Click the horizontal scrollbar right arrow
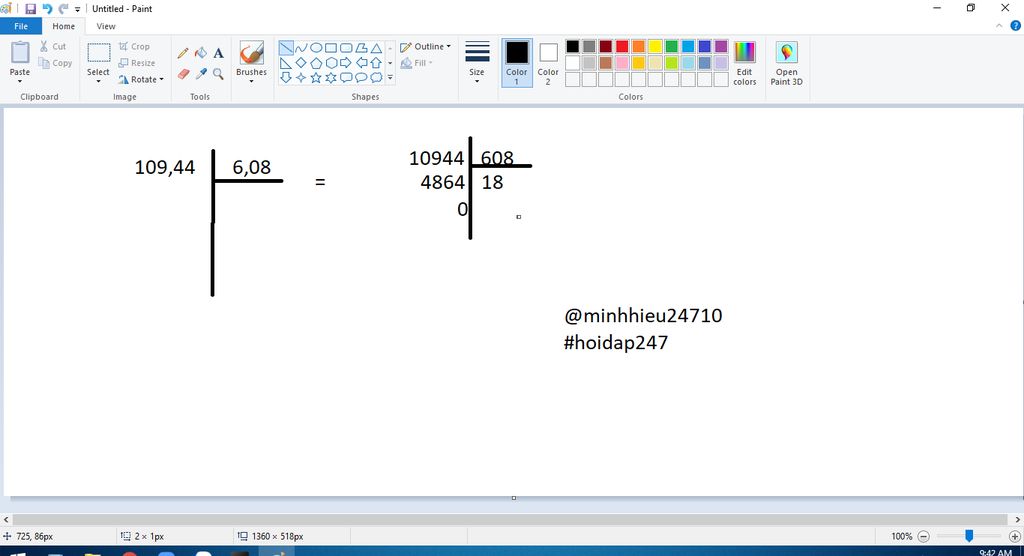This screenshot has height=556, width=1024. click(1017, 520)
